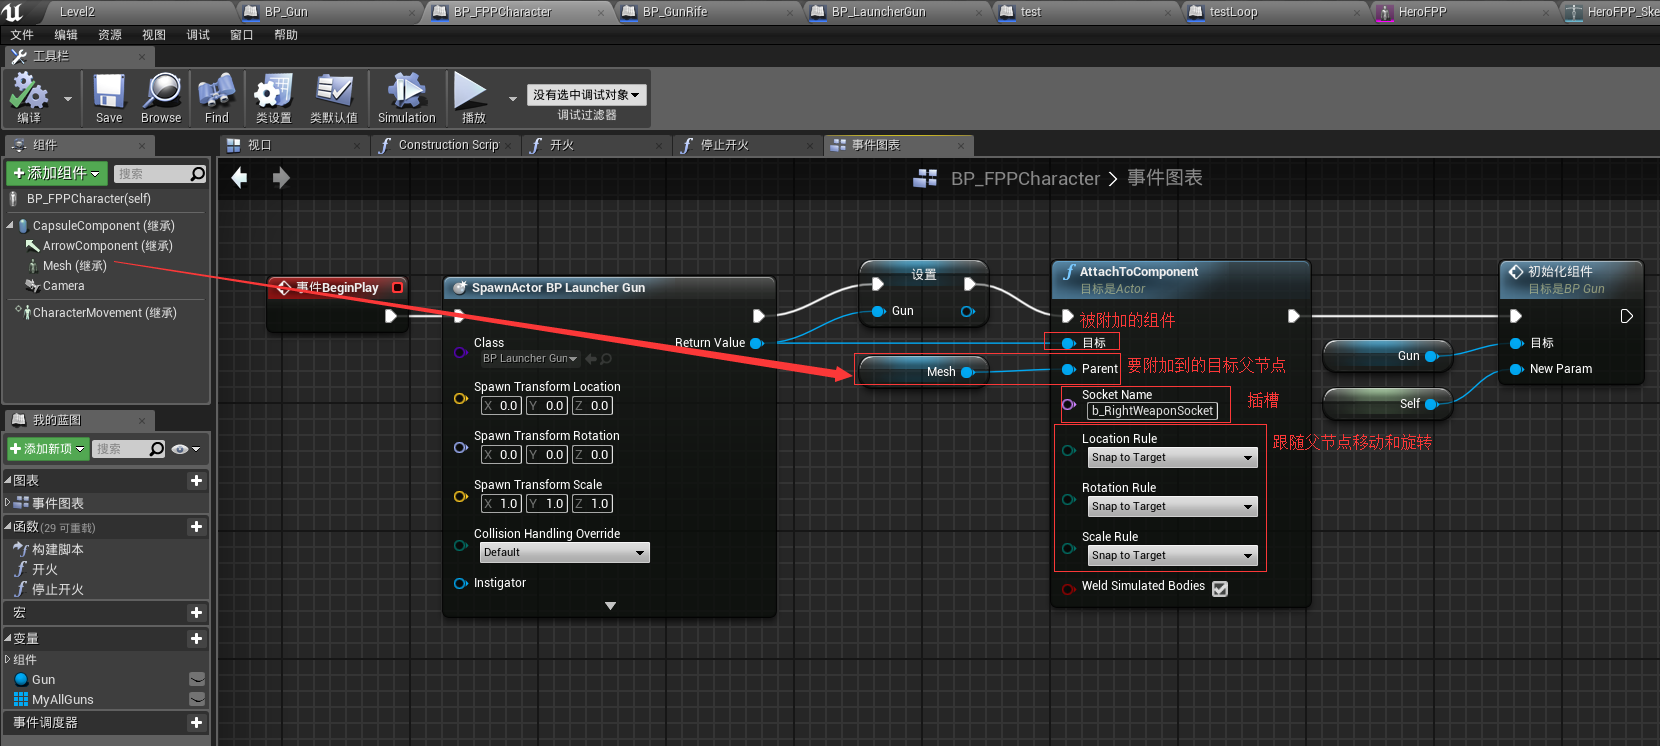Click the Socket Name input pin

1068,404
